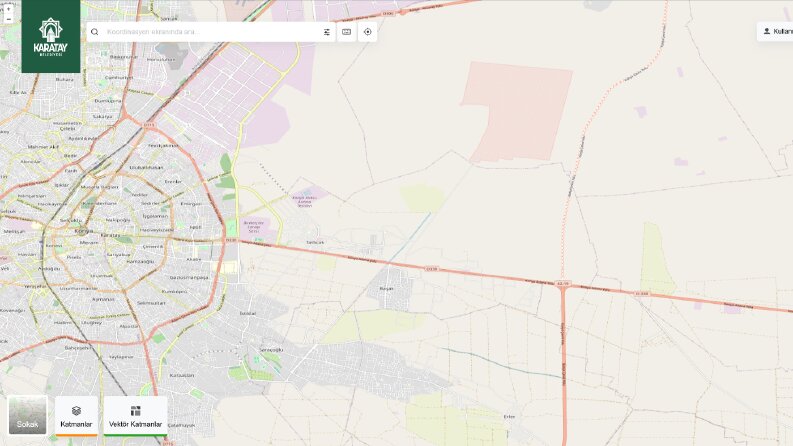Open the Vektör Katmanlar panel

pyautogui.click(x=136, y=416)
